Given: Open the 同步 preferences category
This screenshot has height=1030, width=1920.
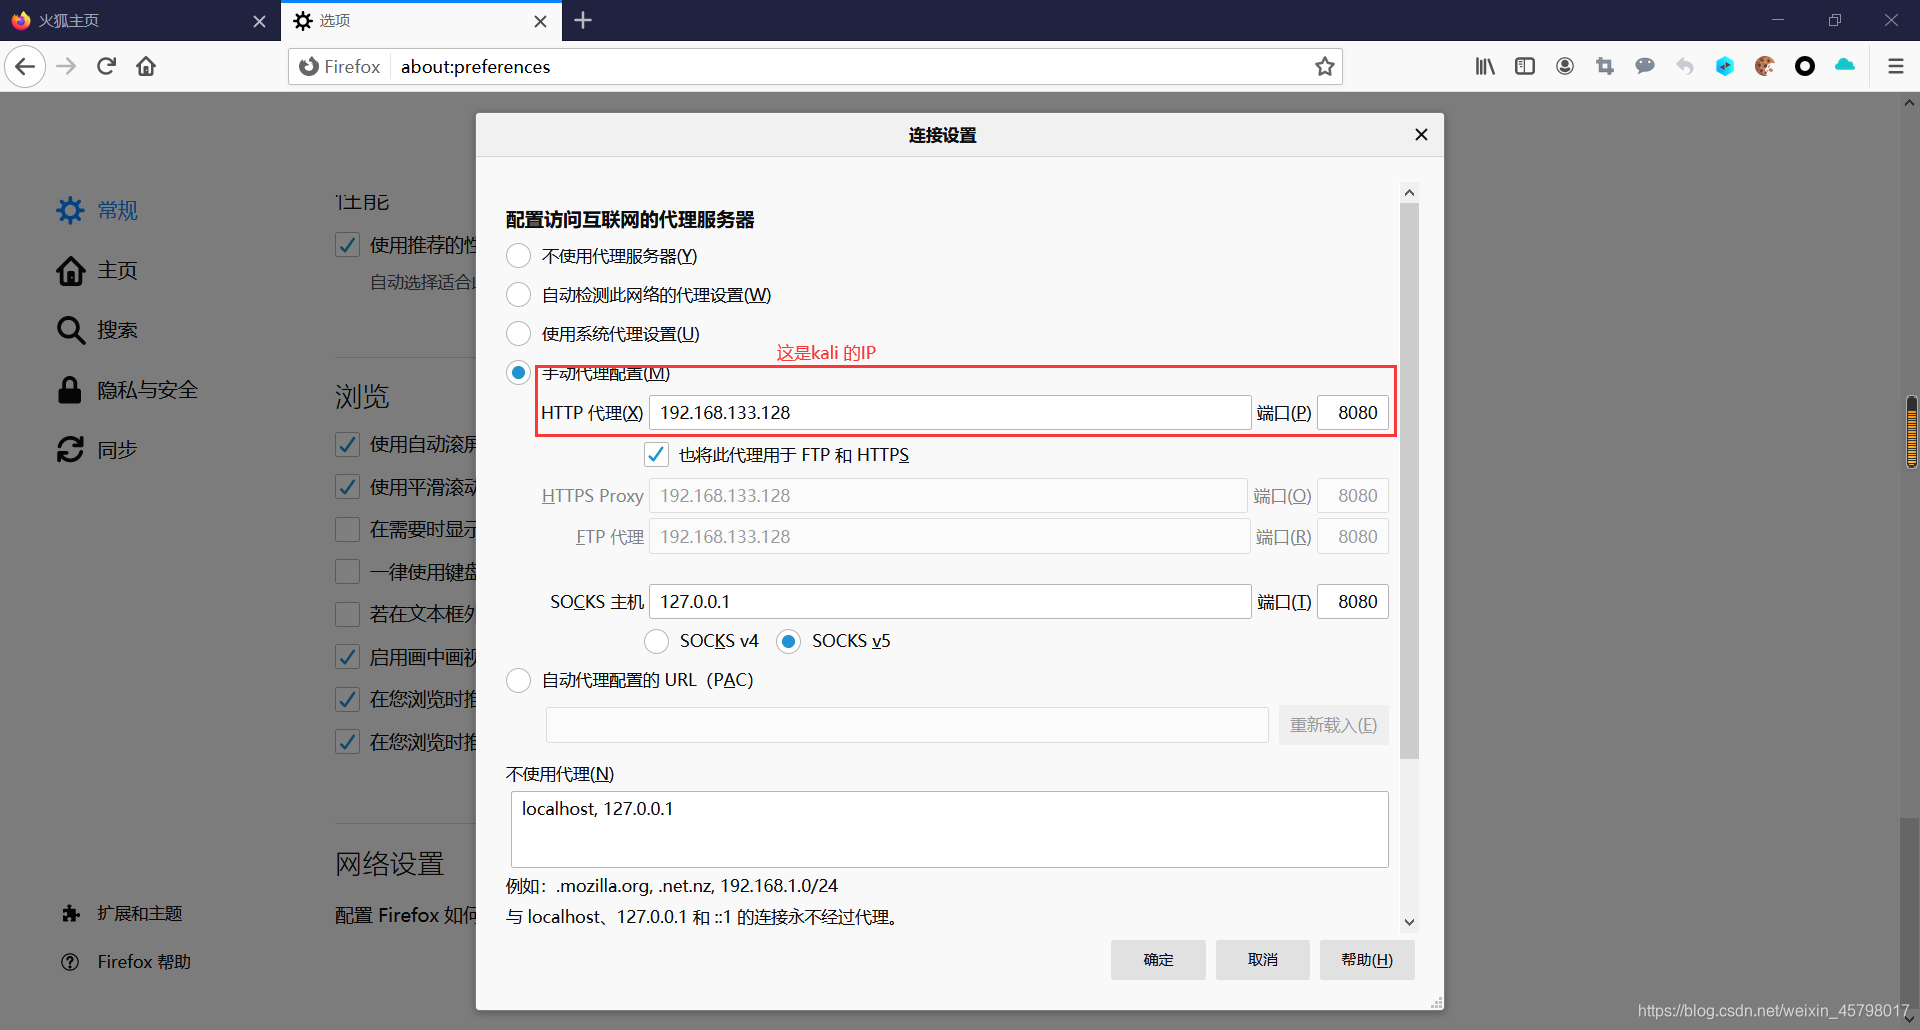Looking at the screenshot, I should (97, 450).
